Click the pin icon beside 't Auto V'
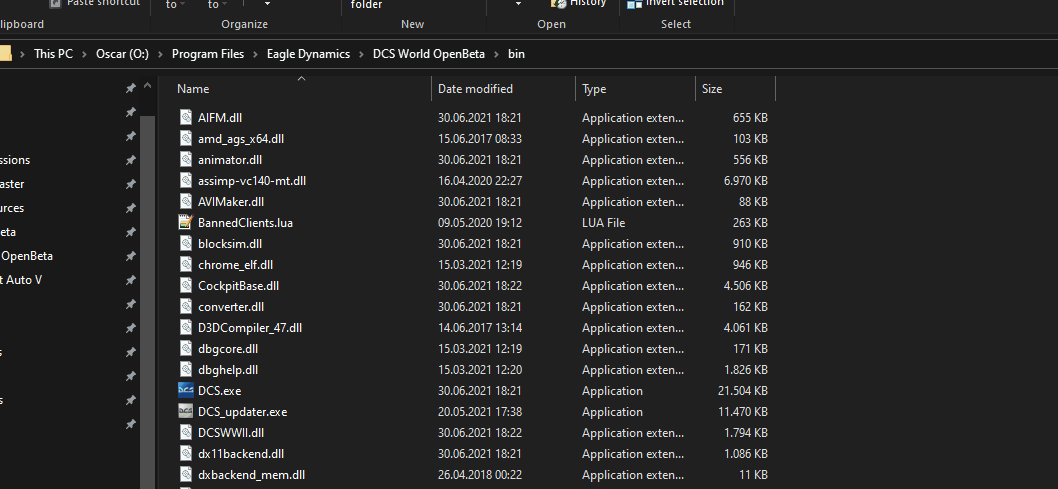 [x=130, y=280]
